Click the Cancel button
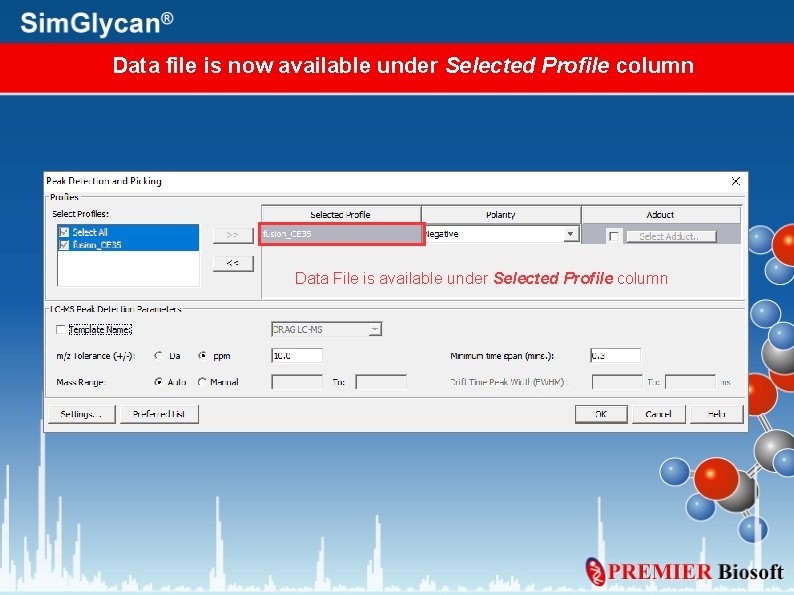Image resolution: width=794 pixels, height=595 pixels. (x=659, y=414)
